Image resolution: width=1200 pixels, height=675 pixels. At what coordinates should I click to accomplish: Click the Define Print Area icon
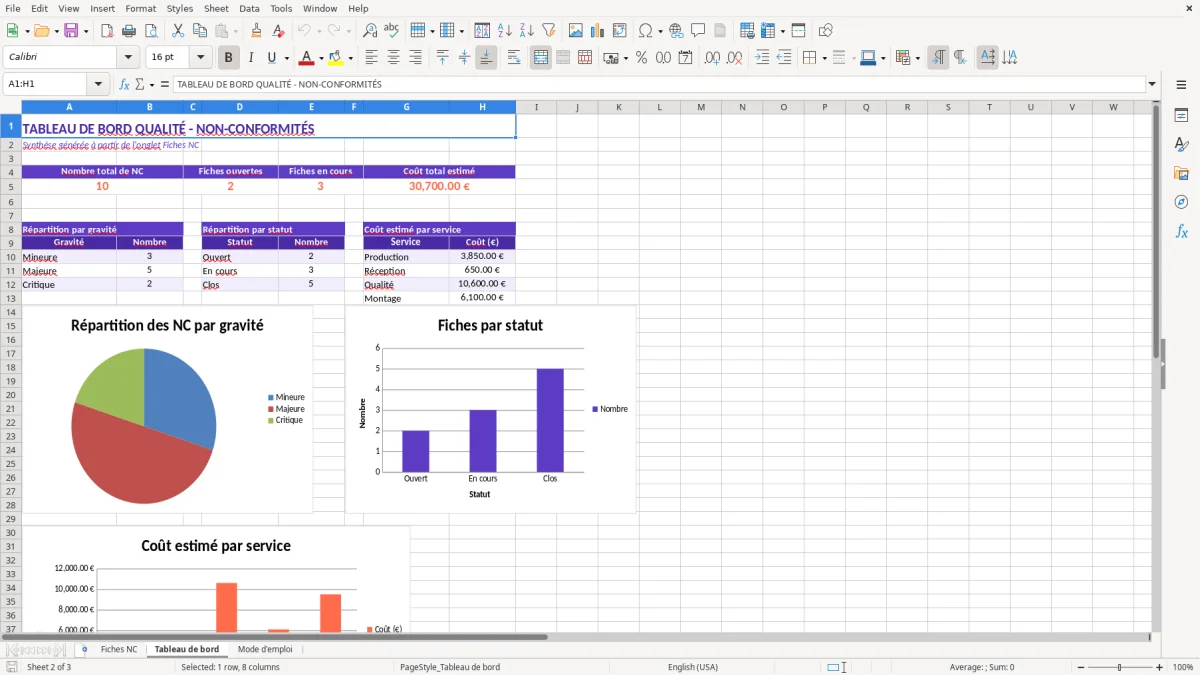747,31
